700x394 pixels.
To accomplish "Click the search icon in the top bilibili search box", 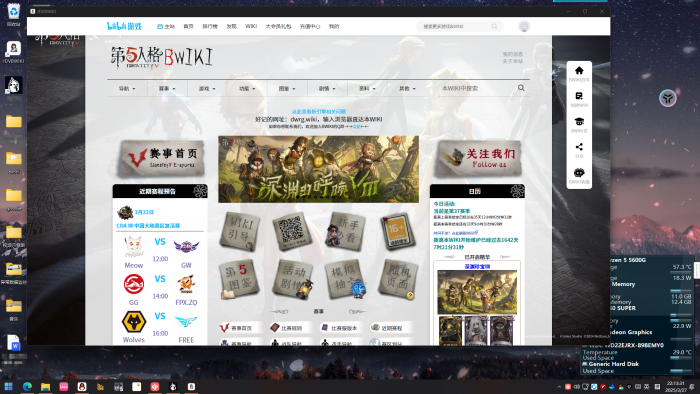I will point(494,26).
